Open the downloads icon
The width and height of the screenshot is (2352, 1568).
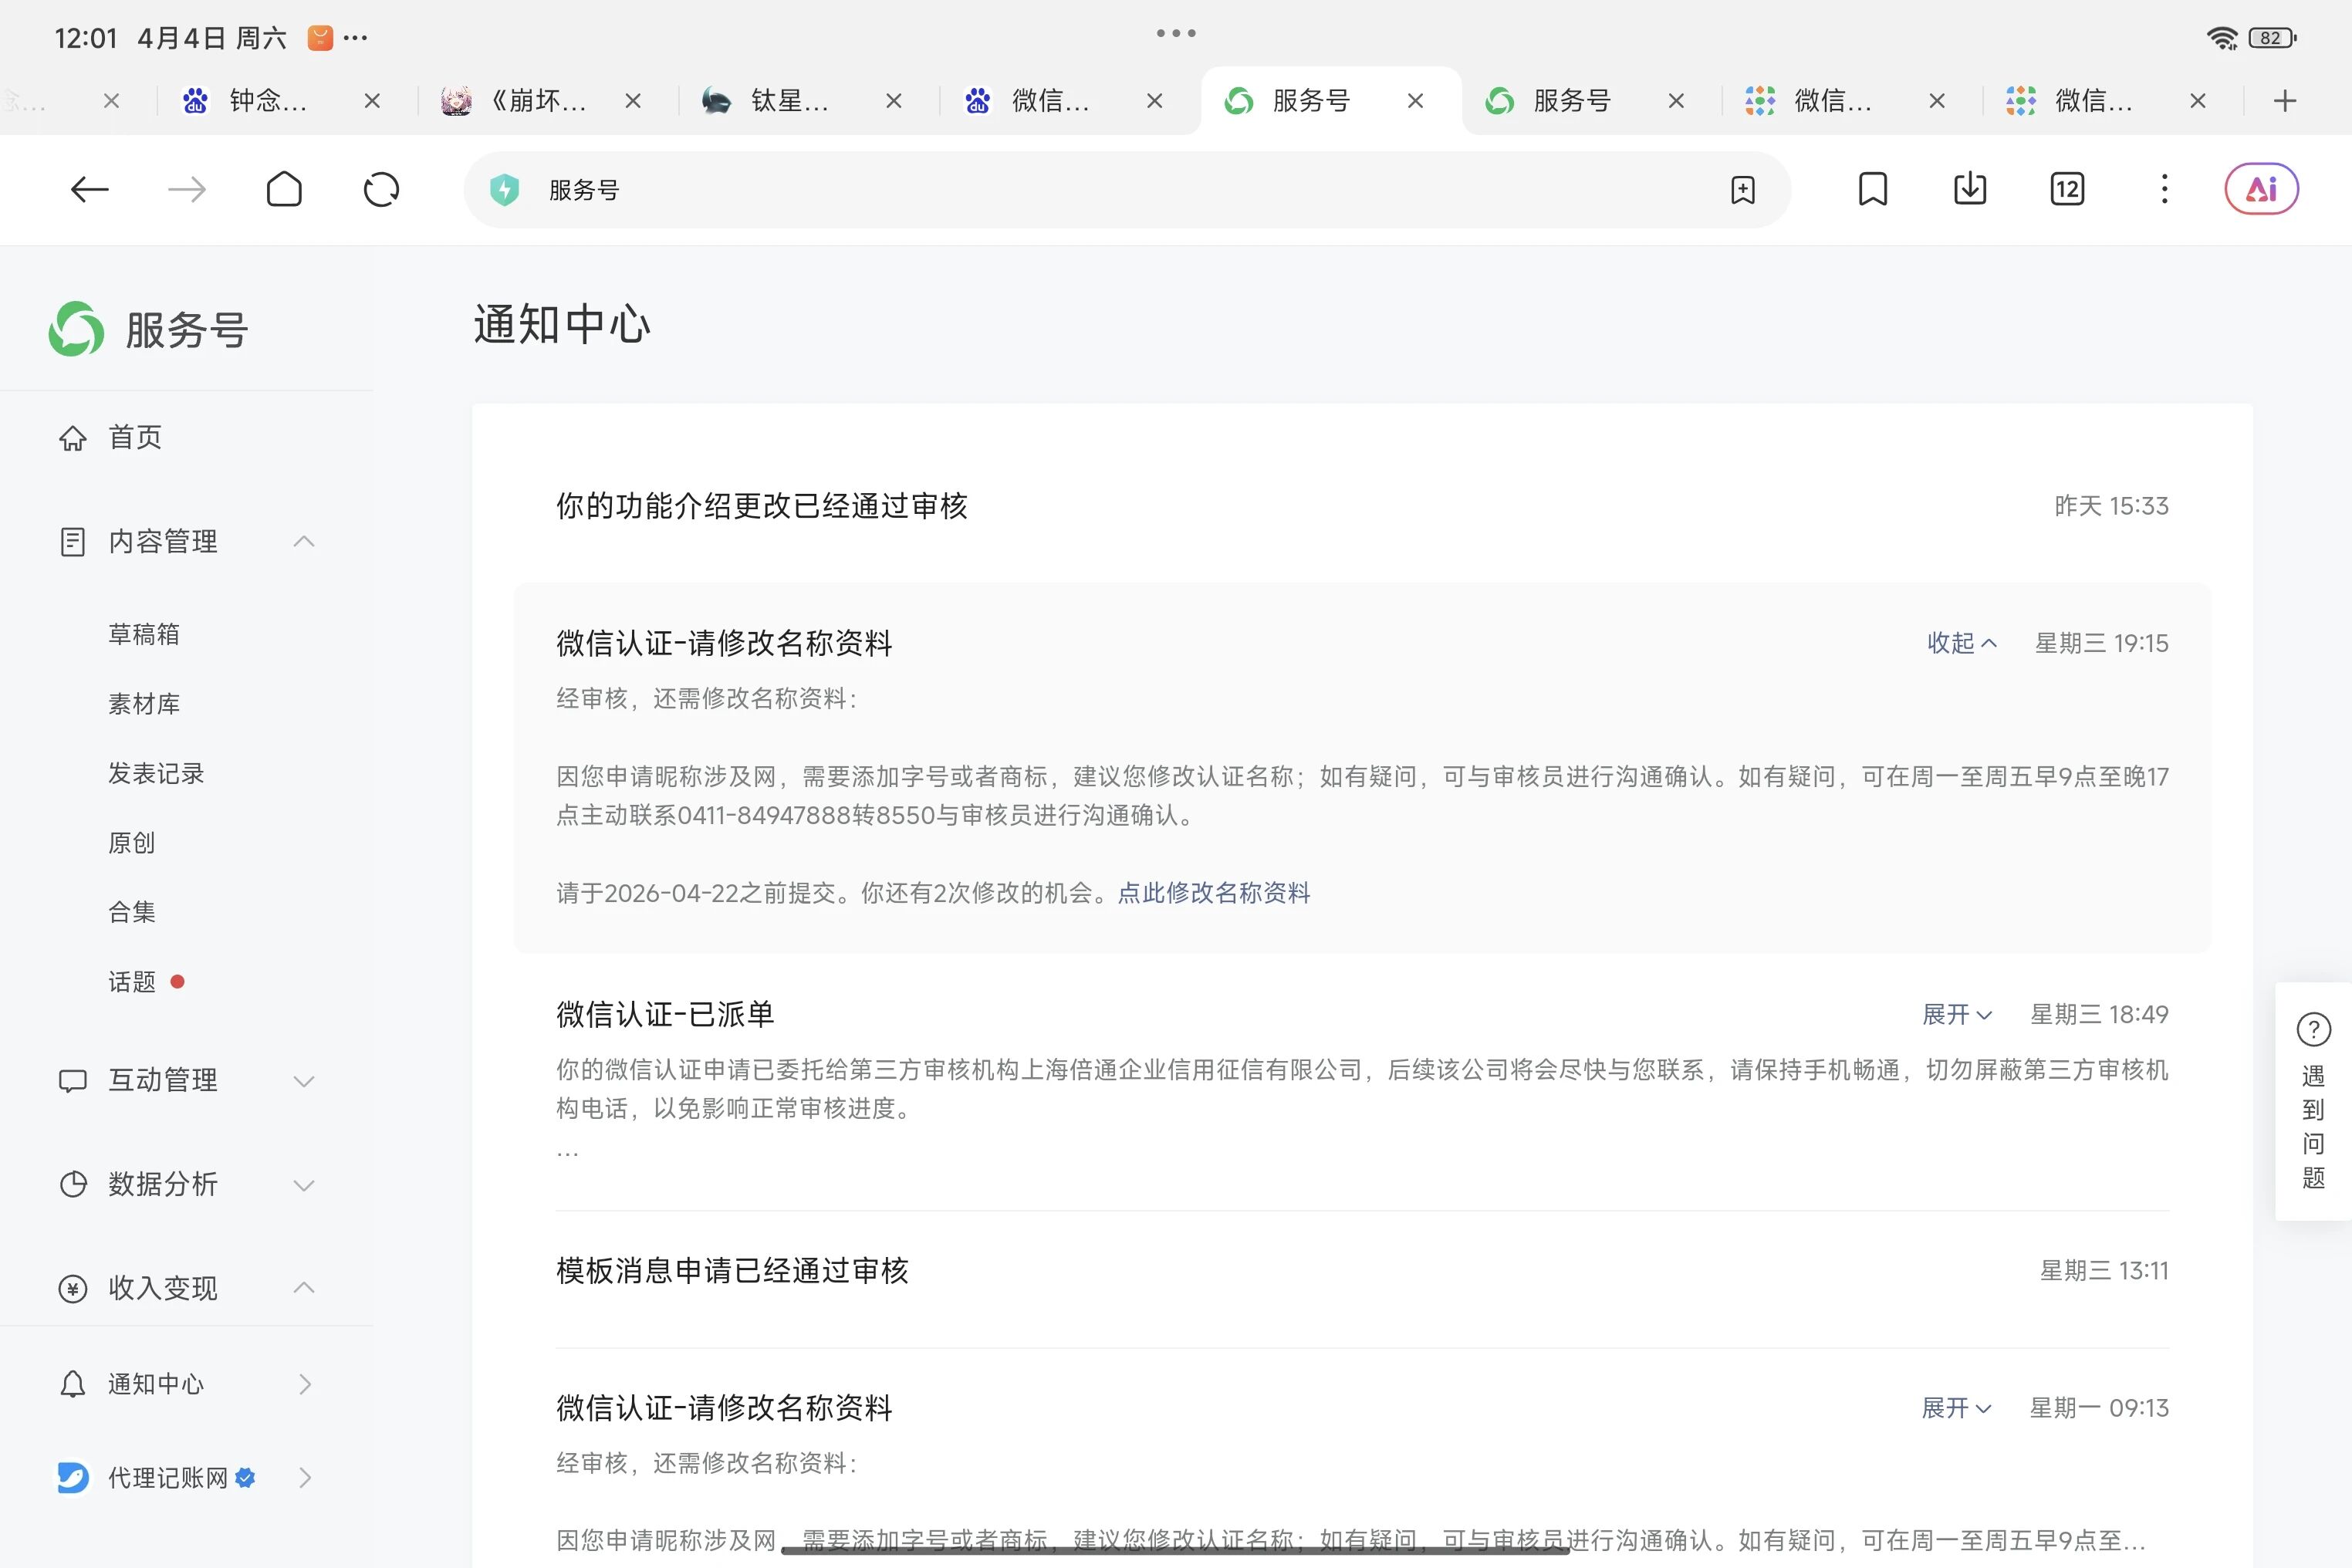1969,189
